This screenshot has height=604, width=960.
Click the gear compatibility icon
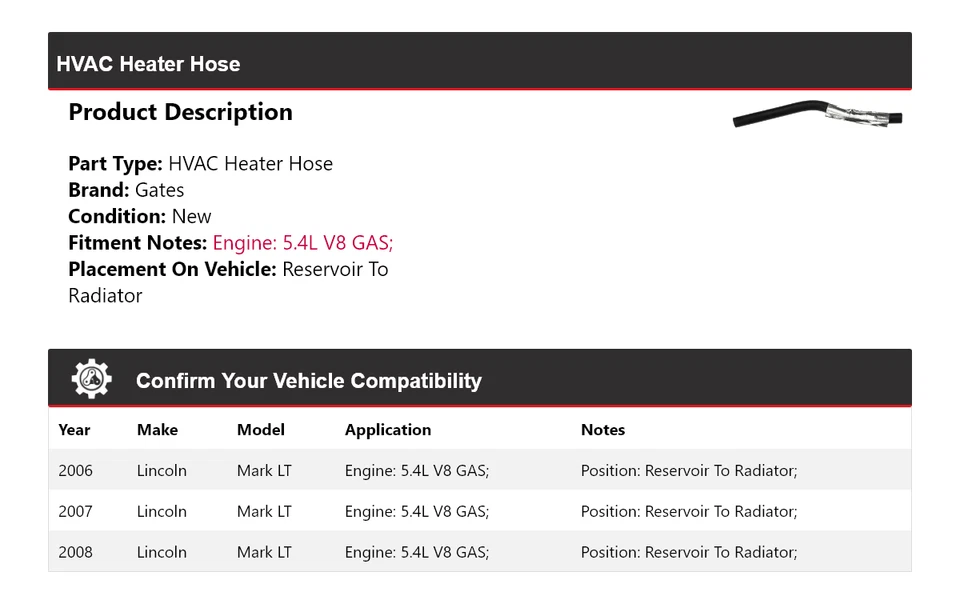pos(92,379)
